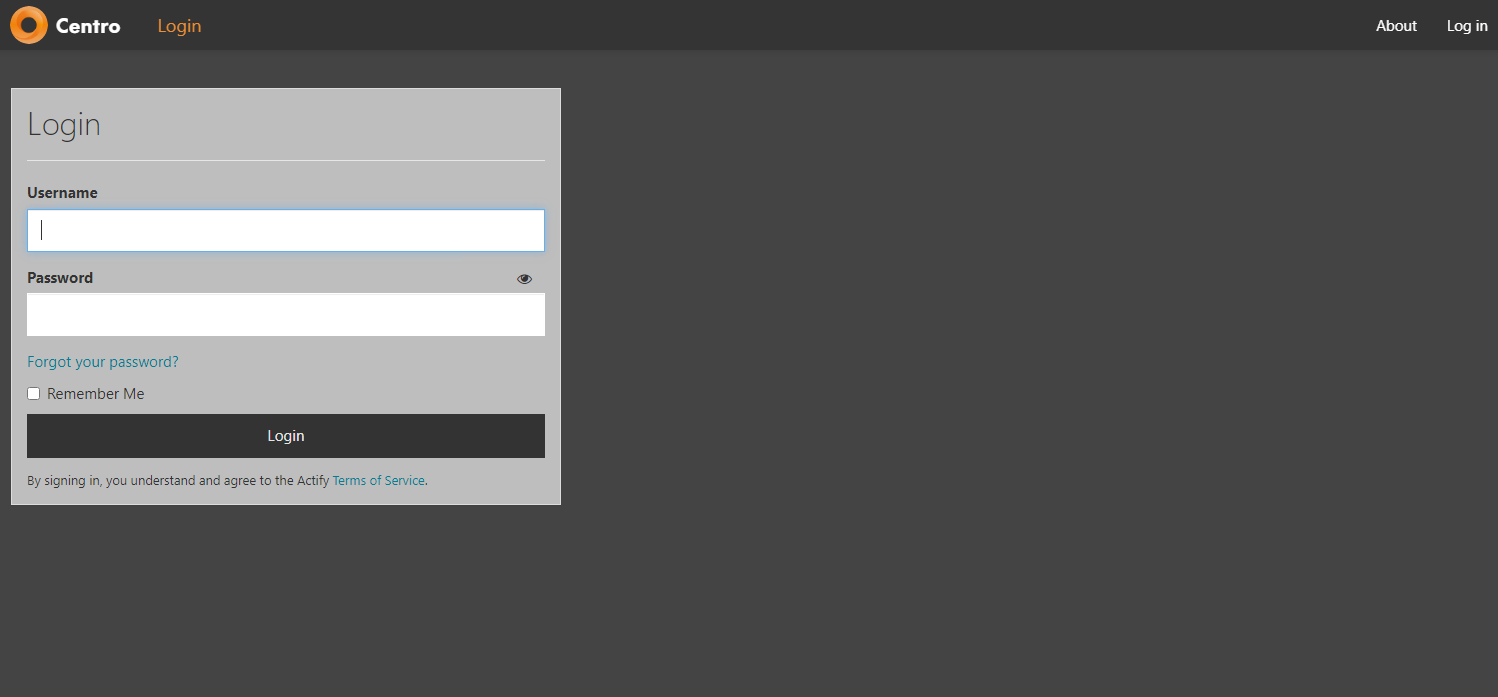Viewport: 1498px width, 697px height.
Task: Open the Terms of Service link
Action: (379, 481)
